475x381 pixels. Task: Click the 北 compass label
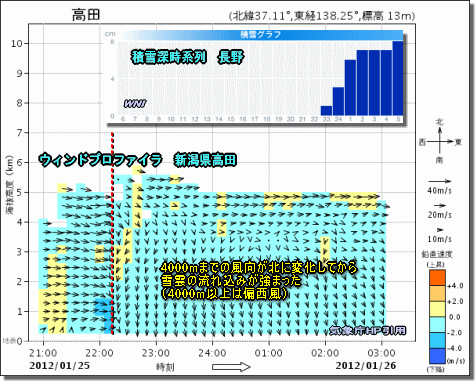pyautogui.click(x=440, y=122)
